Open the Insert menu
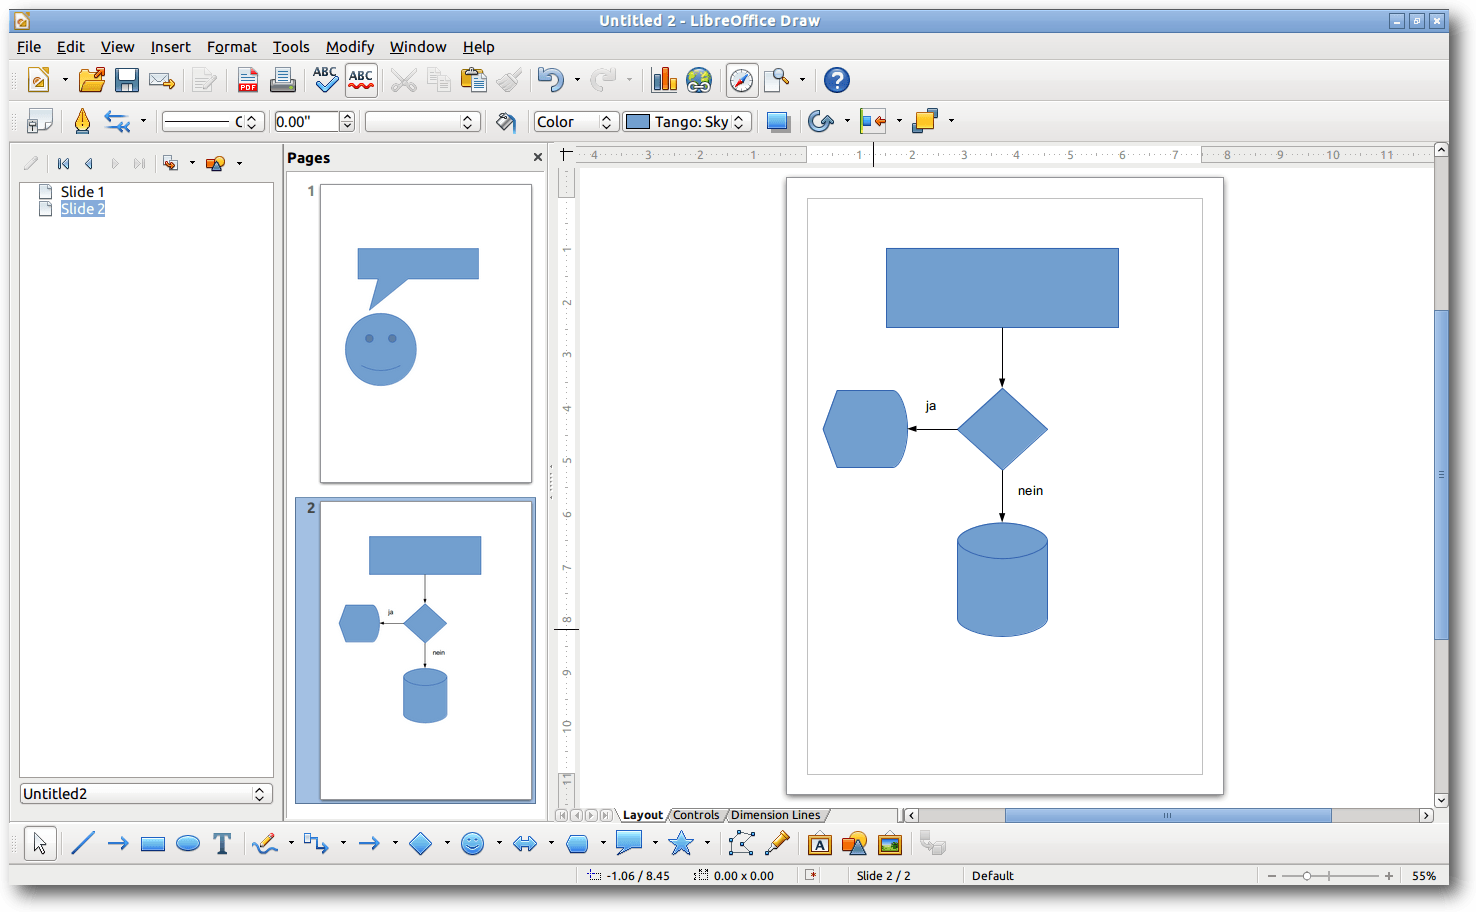 170,47
